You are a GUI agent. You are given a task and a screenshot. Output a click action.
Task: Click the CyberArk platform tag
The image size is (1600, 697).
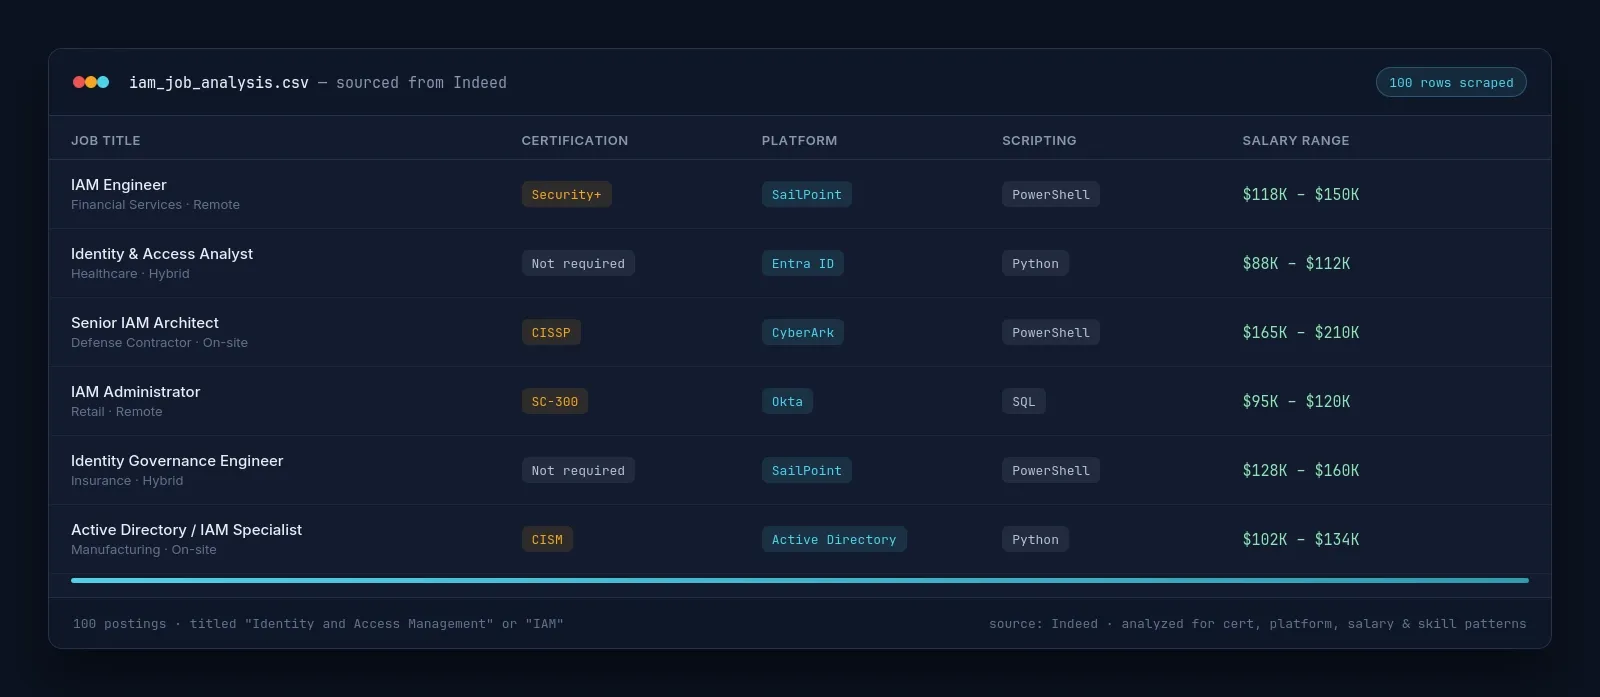tap(803, 333)
